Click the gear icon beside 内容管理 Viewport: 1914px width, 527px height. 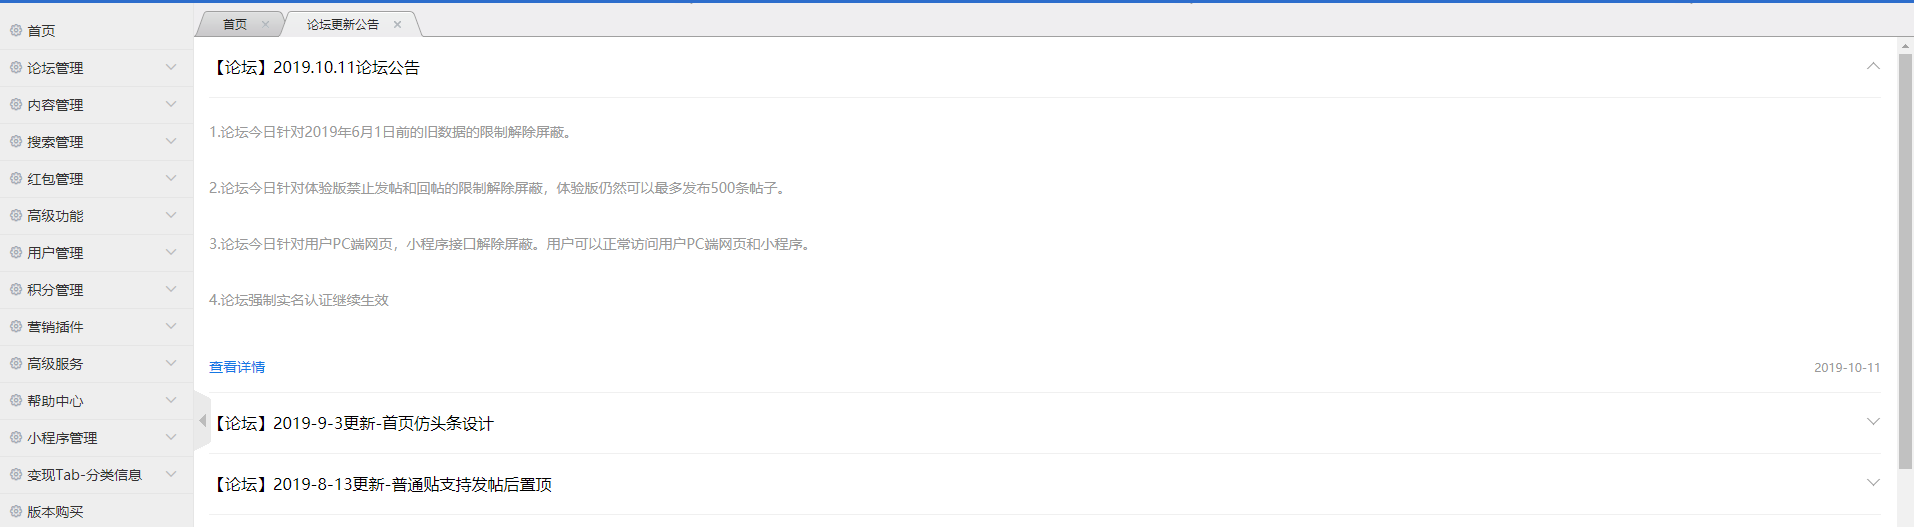tap(16, 105)
